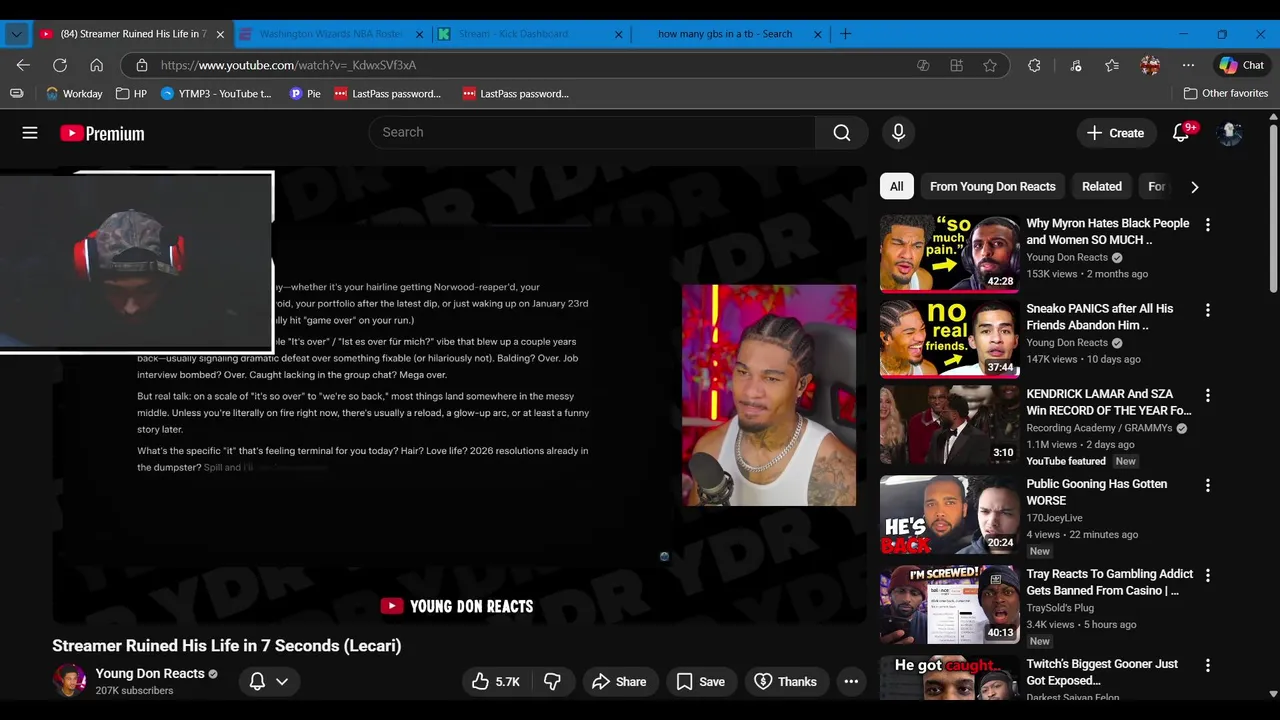Open Other favorites folder
The width and height of the screenshot is (1280, 720).
(1225, 93)
